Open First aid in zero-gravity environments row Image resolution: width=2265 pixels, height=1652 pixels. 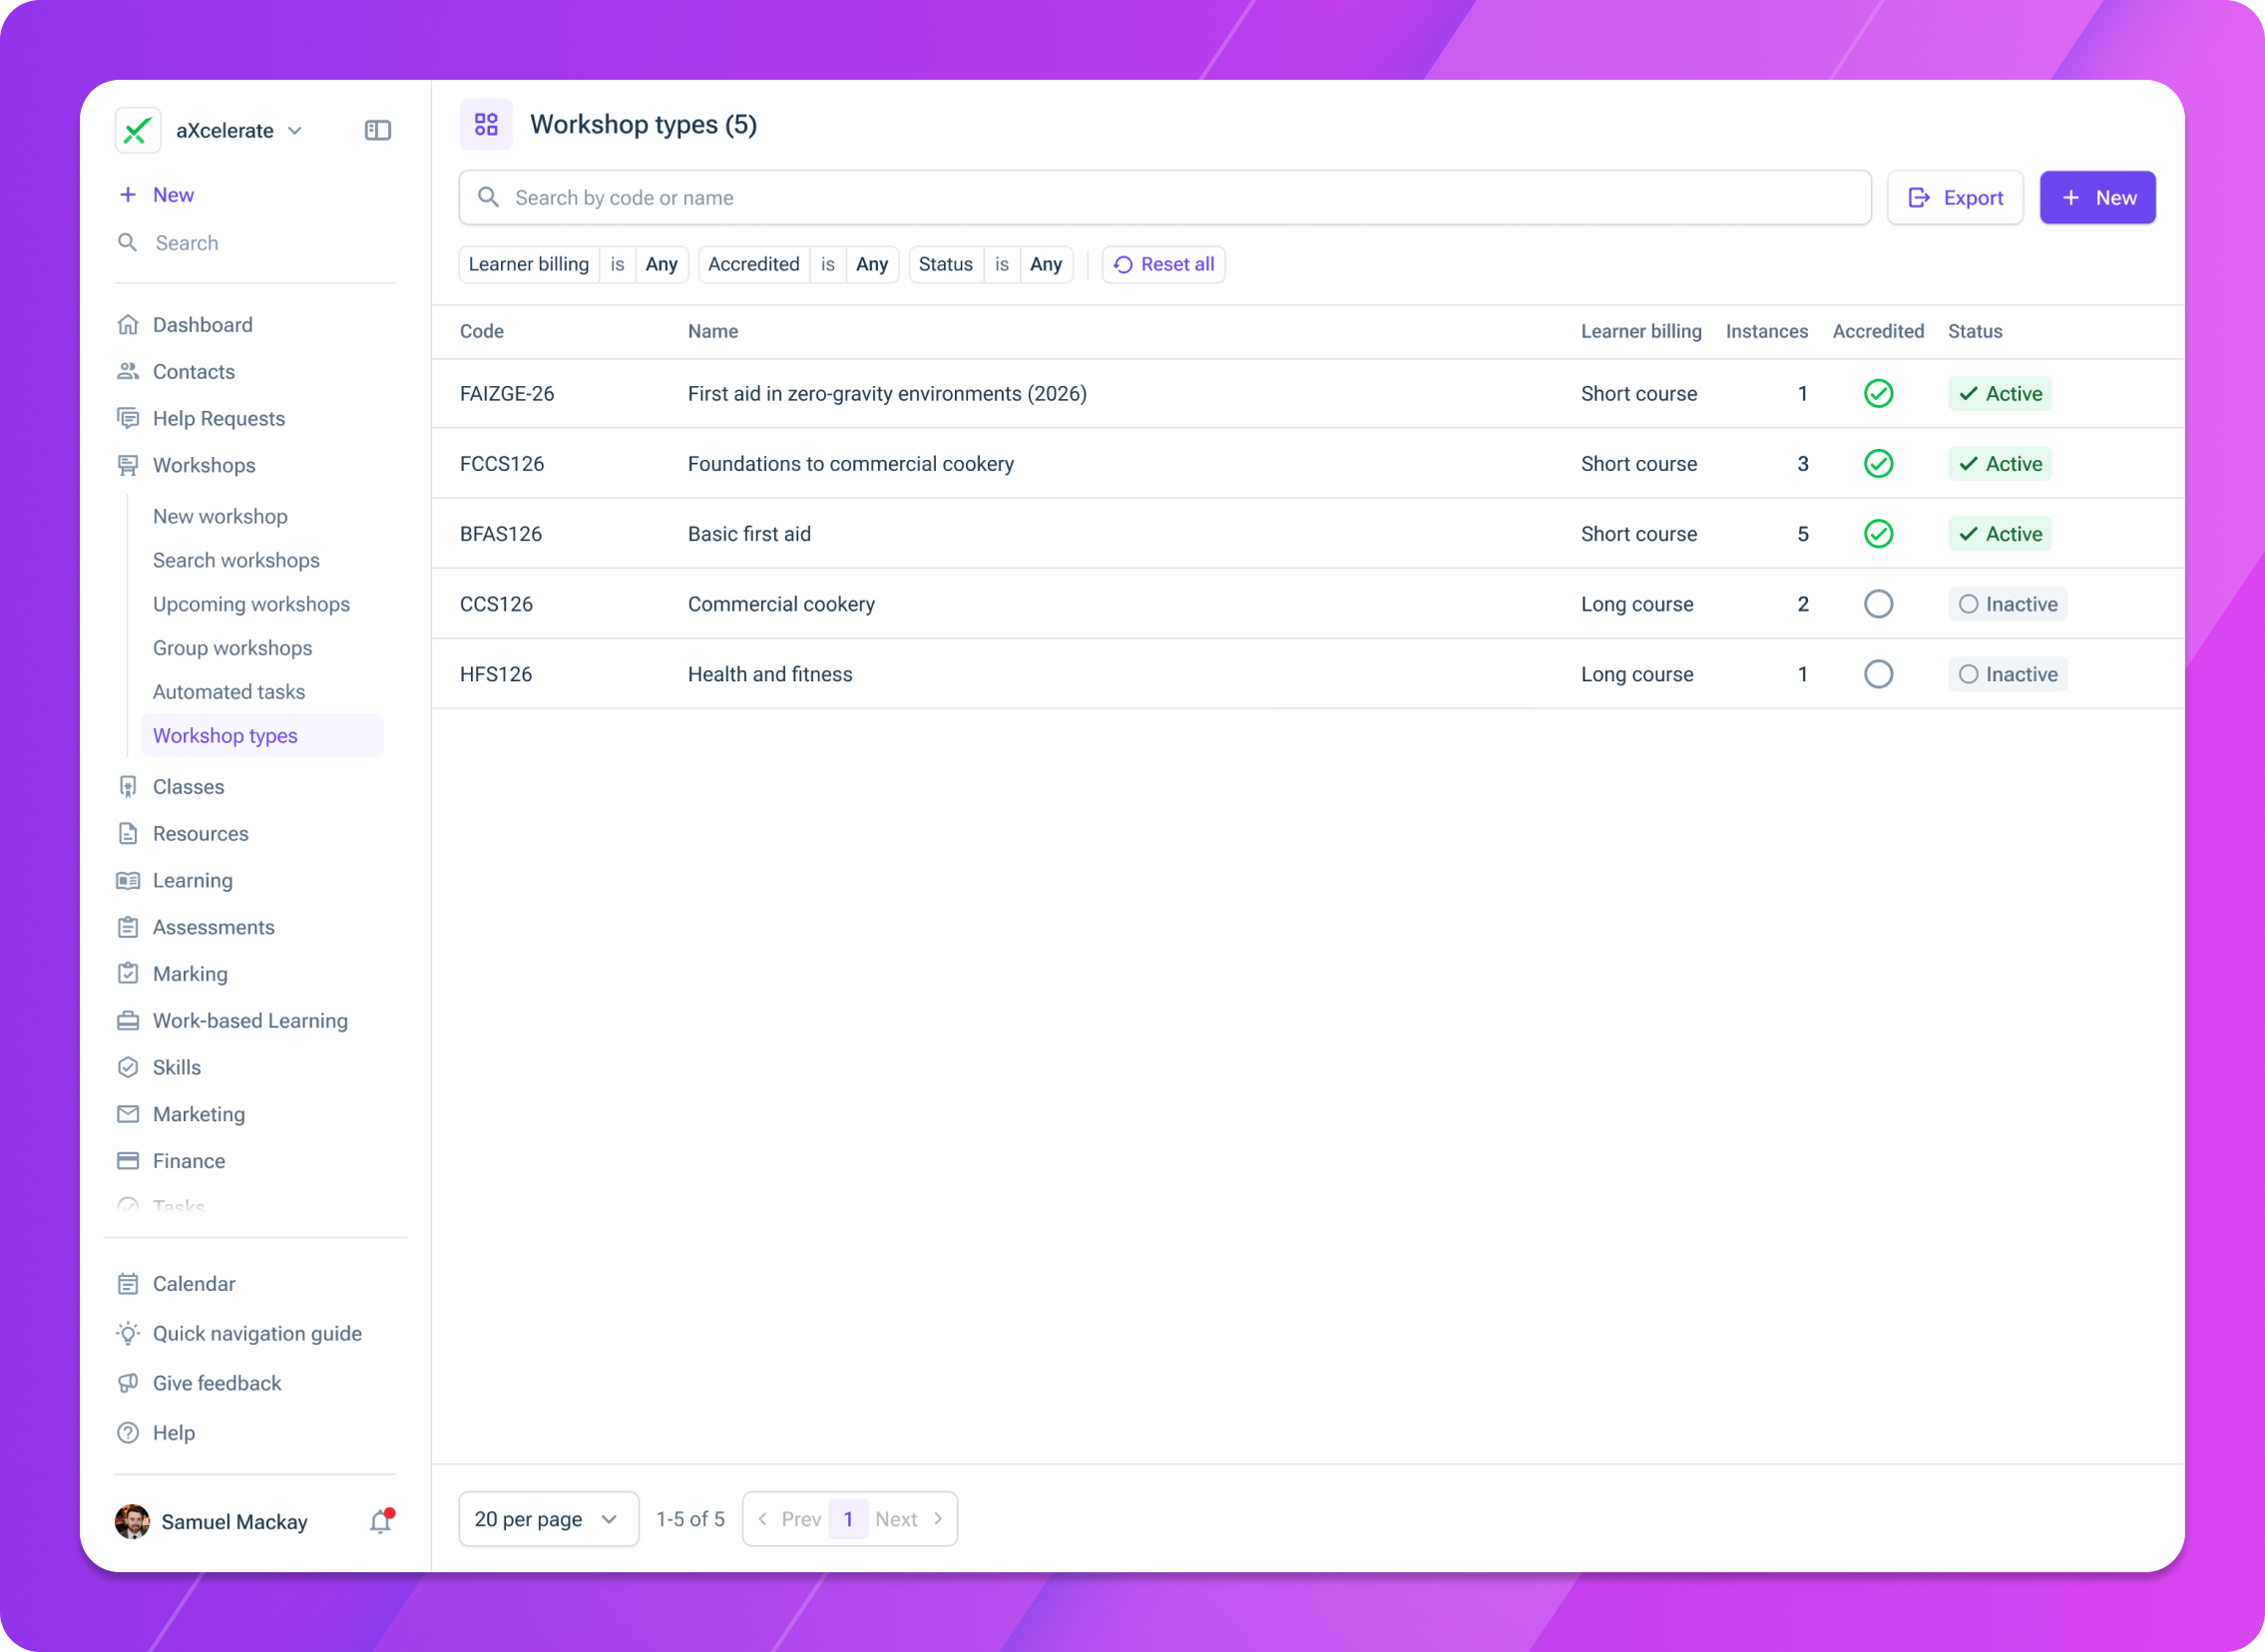(x=1308, y=394)
